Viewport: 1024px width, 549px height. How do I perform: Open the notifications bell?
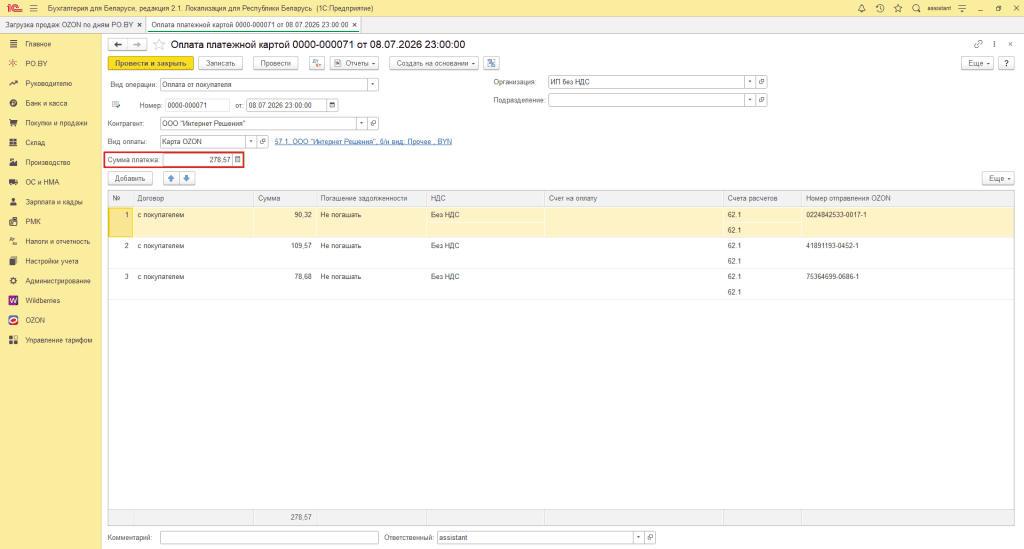point(861,8)
